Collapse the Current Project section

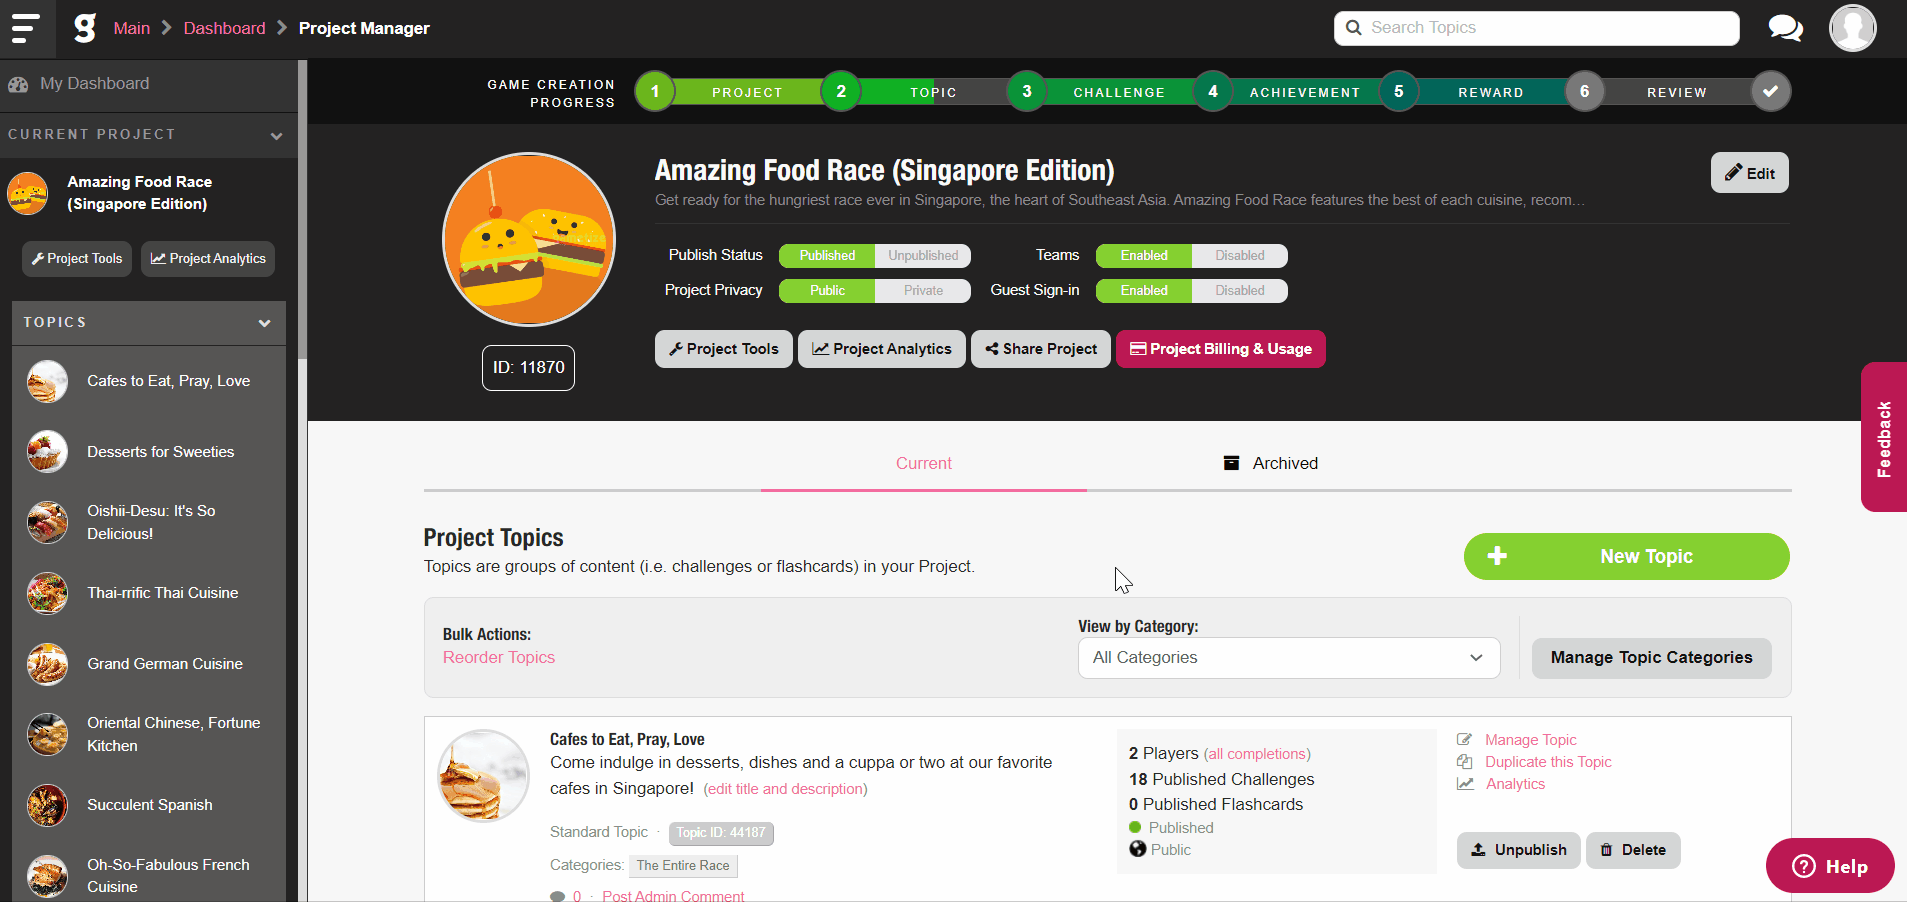tap(277, 136)
